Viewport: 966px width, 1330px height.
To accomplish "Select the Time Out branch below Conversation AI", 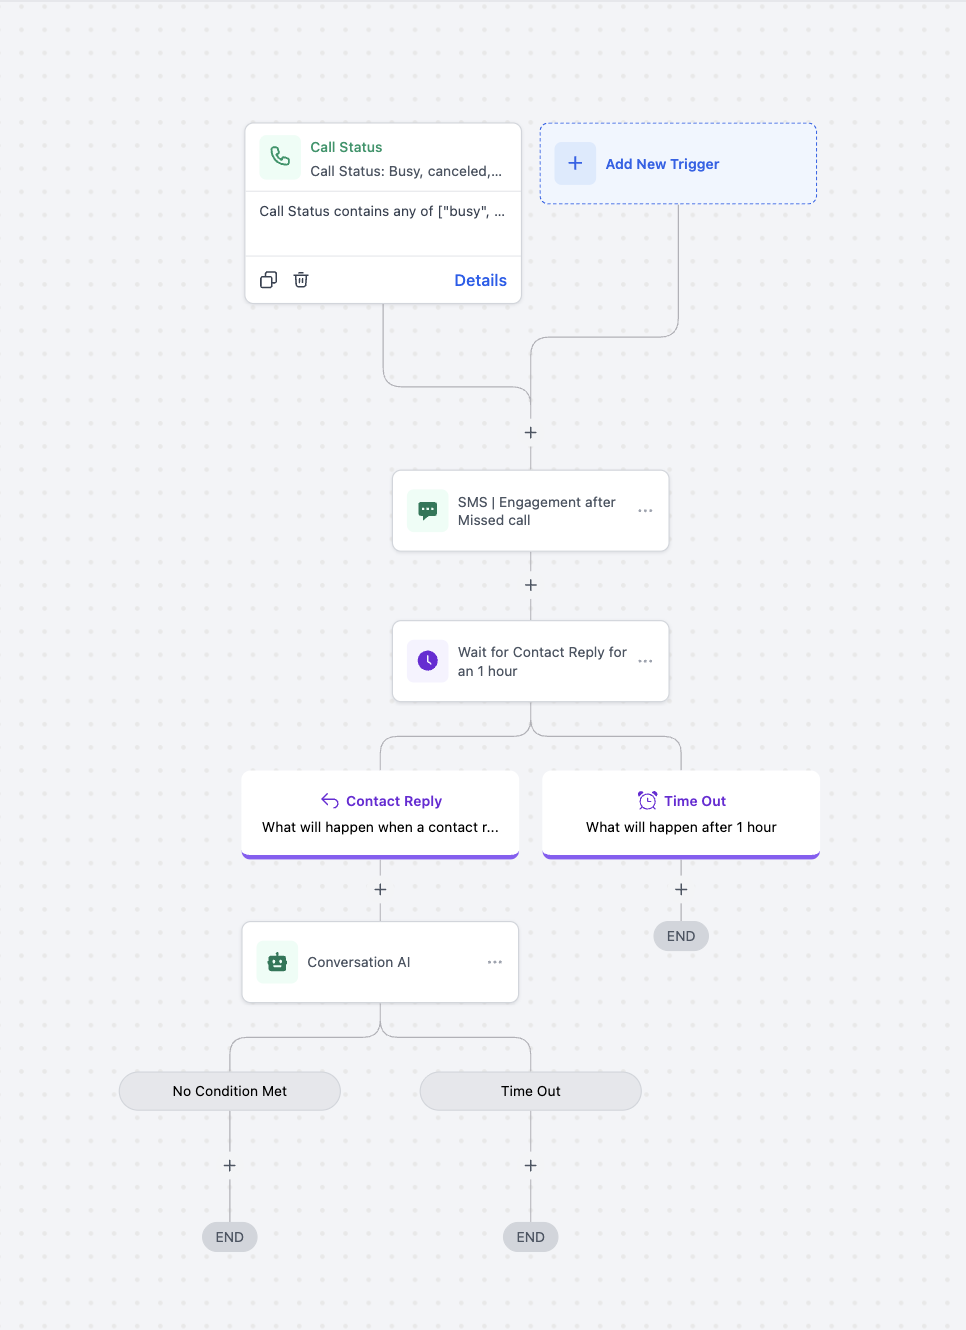I will click(x=530, y=1091).
